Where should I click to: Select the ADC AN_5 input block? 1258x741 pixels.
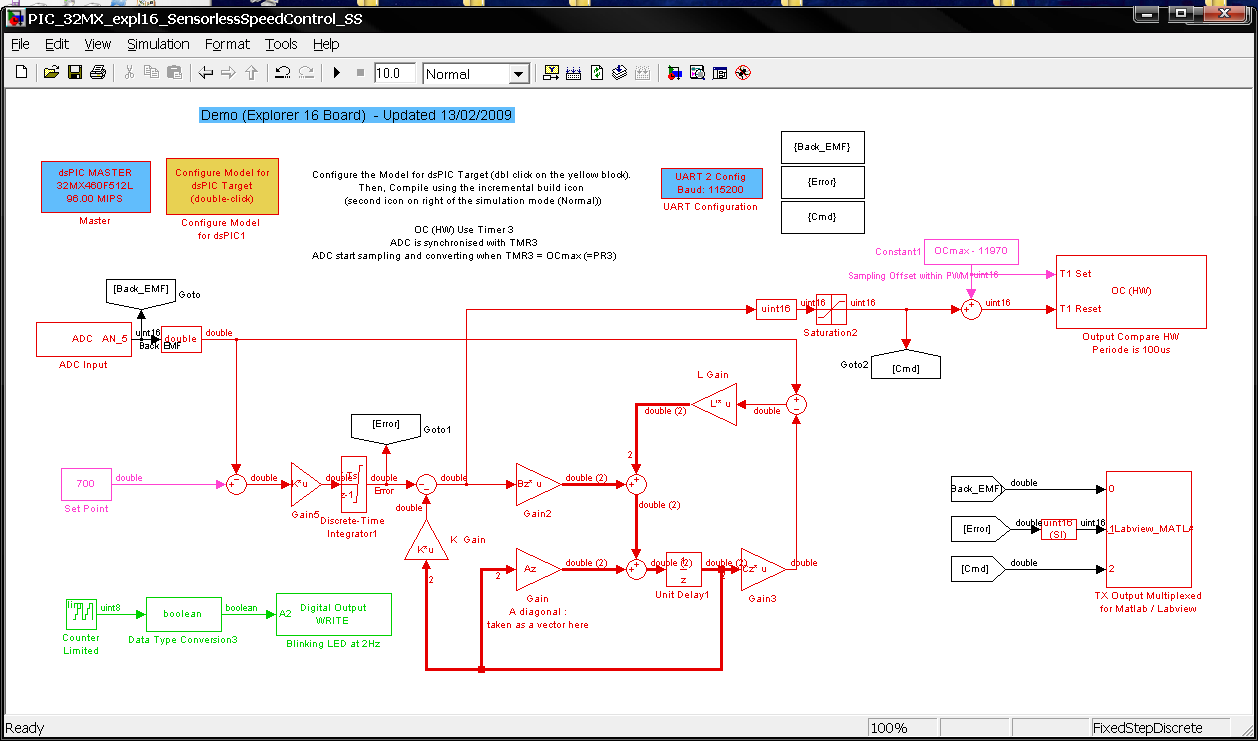(83, 339)
